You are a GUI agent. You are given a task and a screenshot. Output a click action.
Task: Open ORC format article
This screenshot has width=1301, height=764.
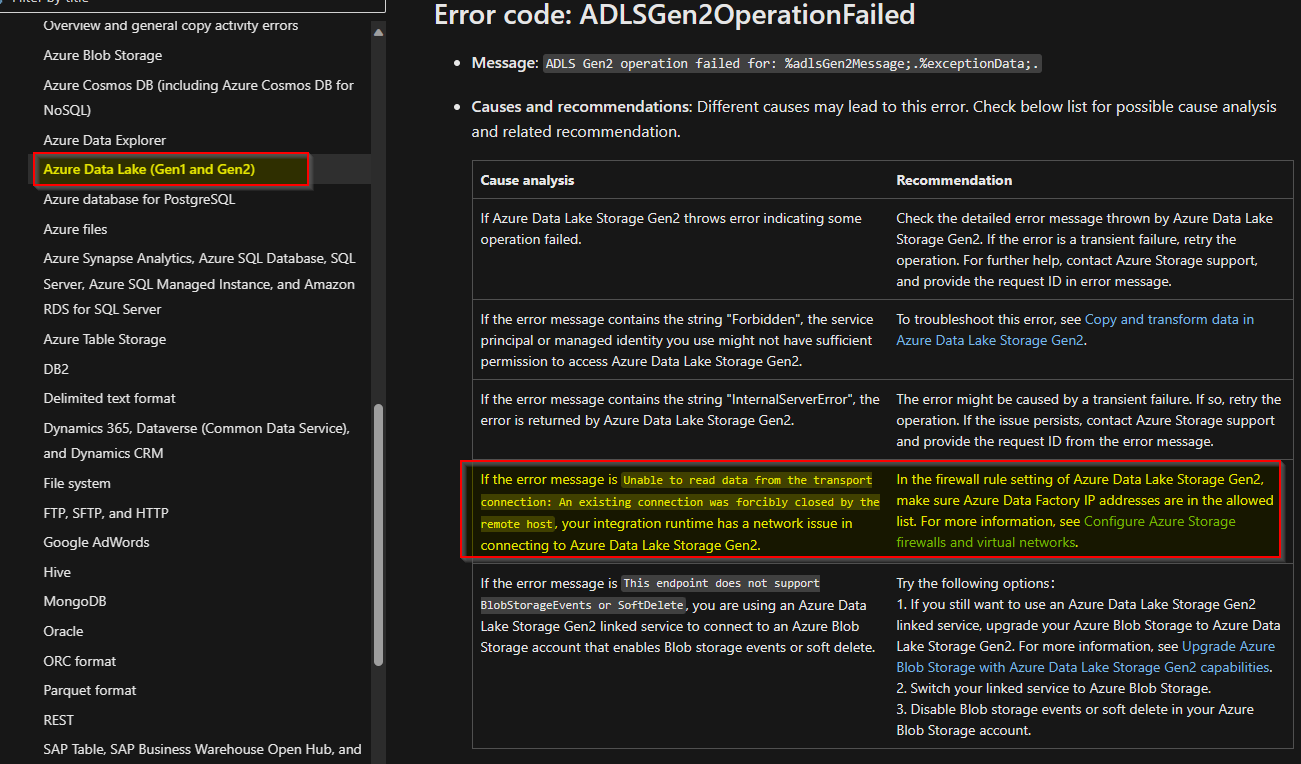point(79,661)
